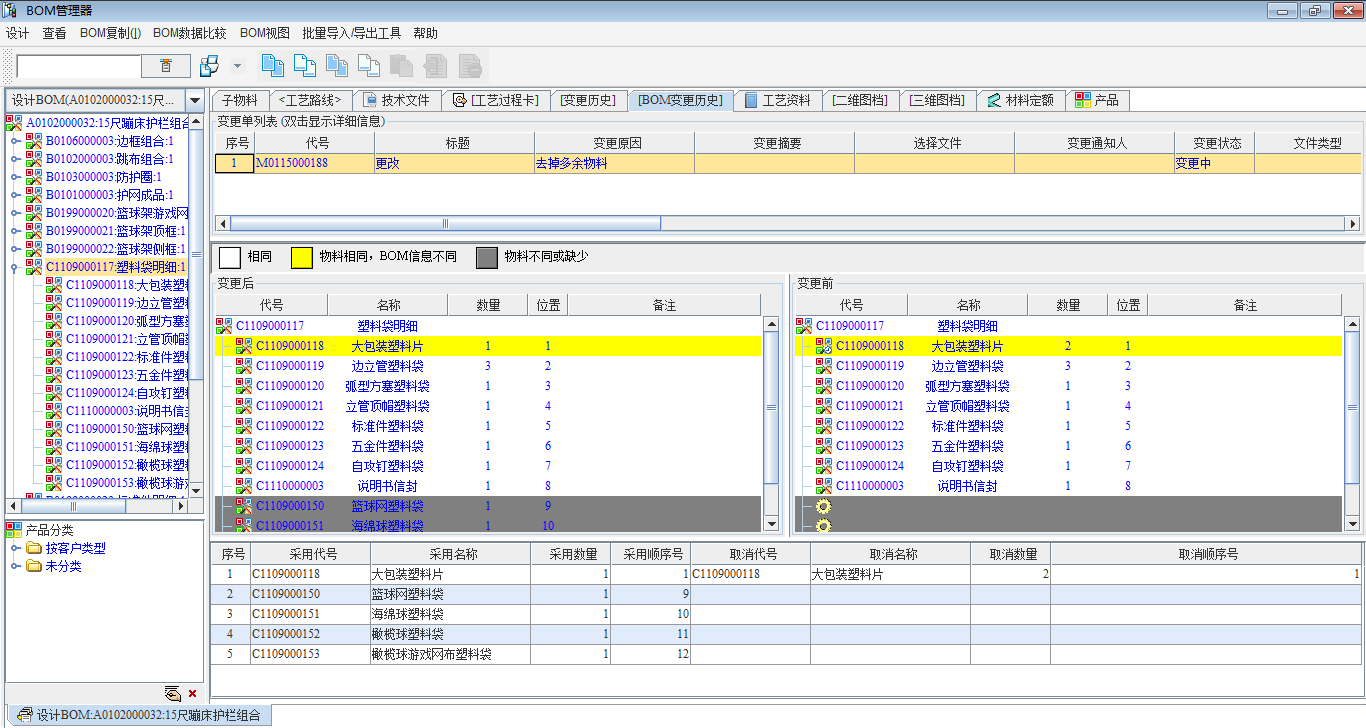Switch to the 材料定额 tab
Image resolution: width=1366 pixels, height=728 pixels.
point(1020,100)
